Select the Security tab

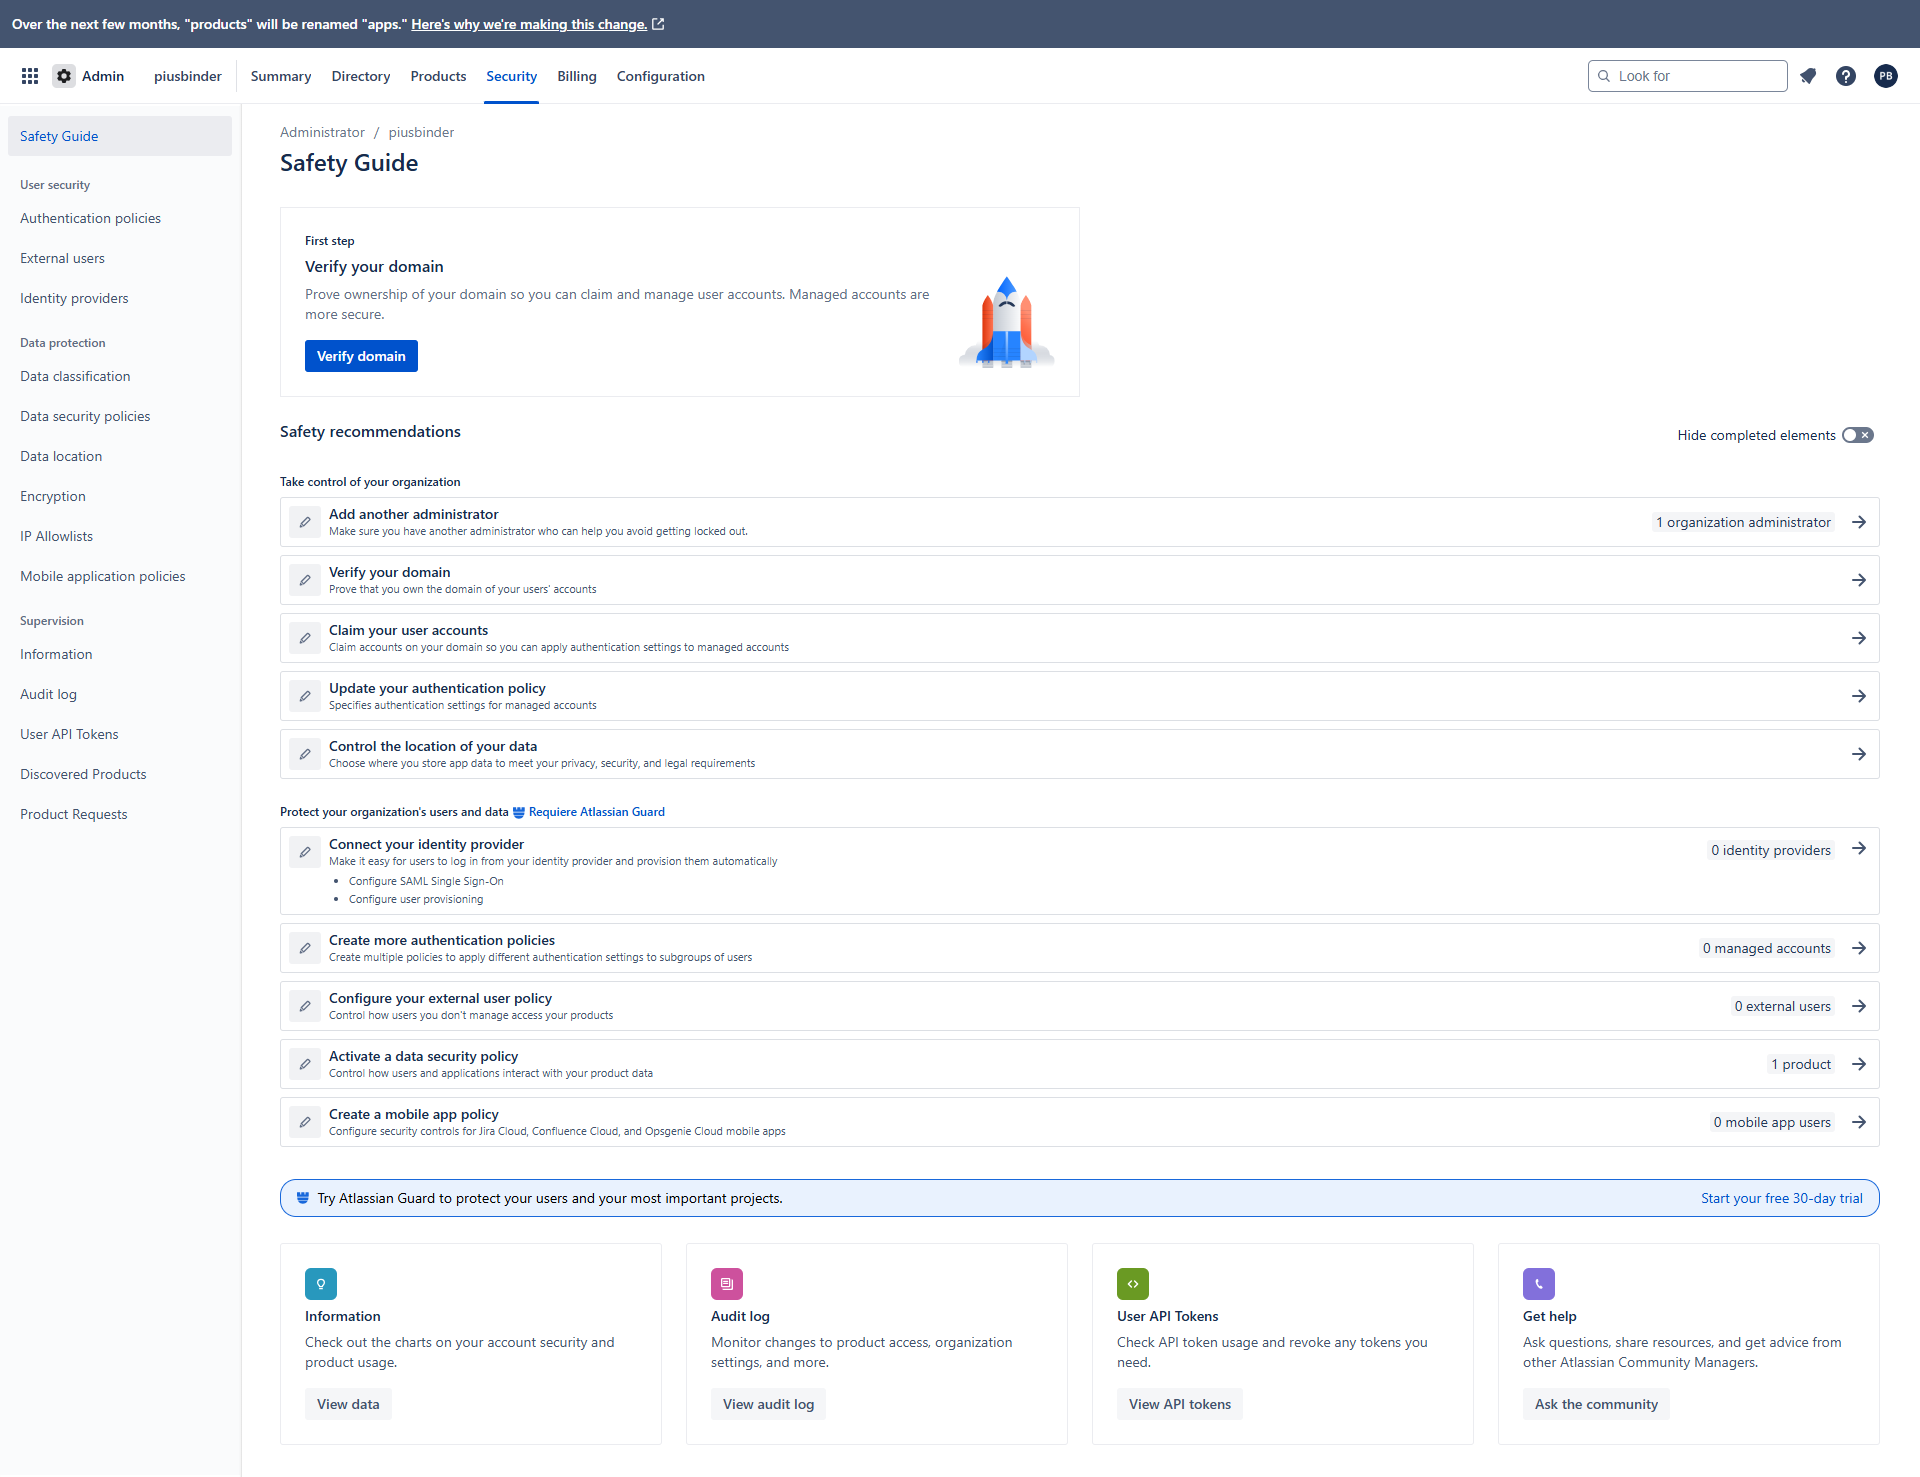(512, 76)
